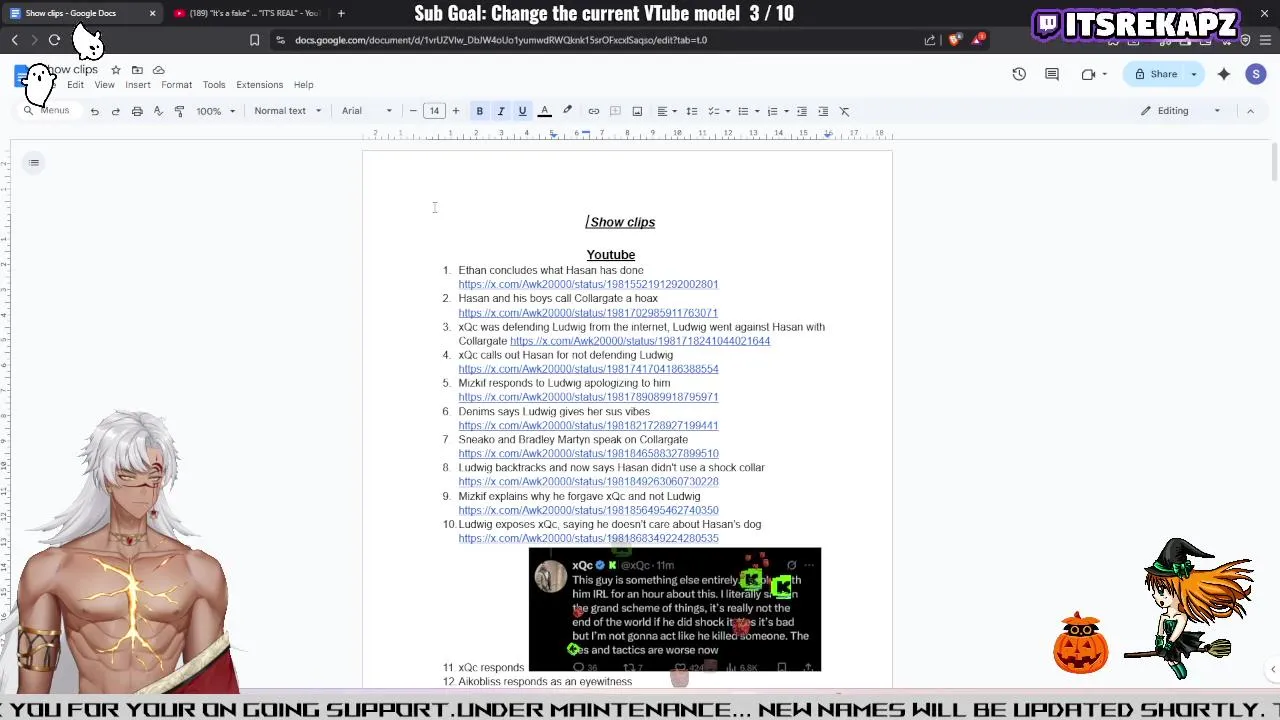Click the xQc tweet screenshot image
This screenshot has height=720, width=1280.
click(675, 609)
